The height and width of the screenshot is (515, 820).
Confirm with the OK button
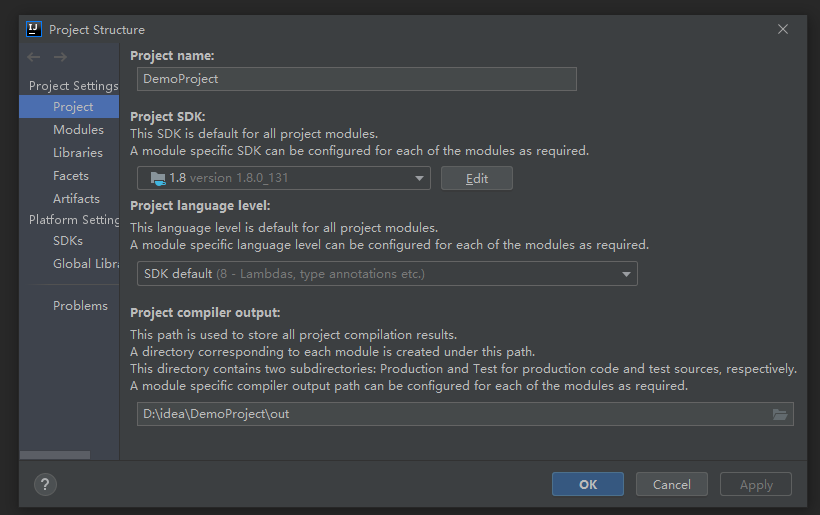click(587, 484)
